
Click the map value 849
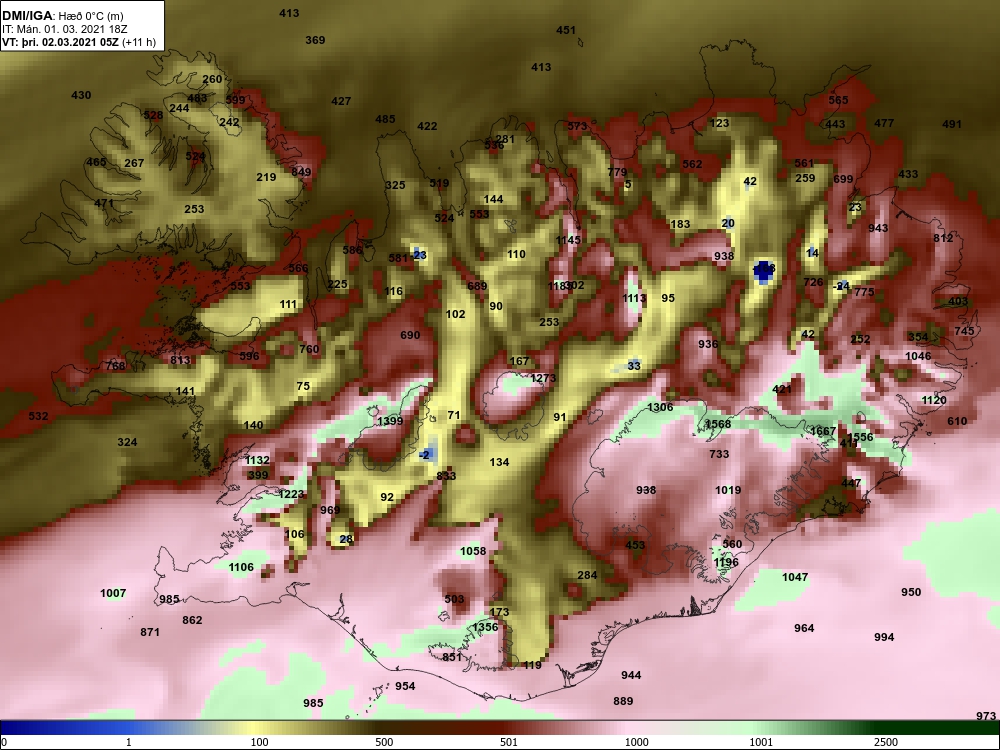(301, 172)
